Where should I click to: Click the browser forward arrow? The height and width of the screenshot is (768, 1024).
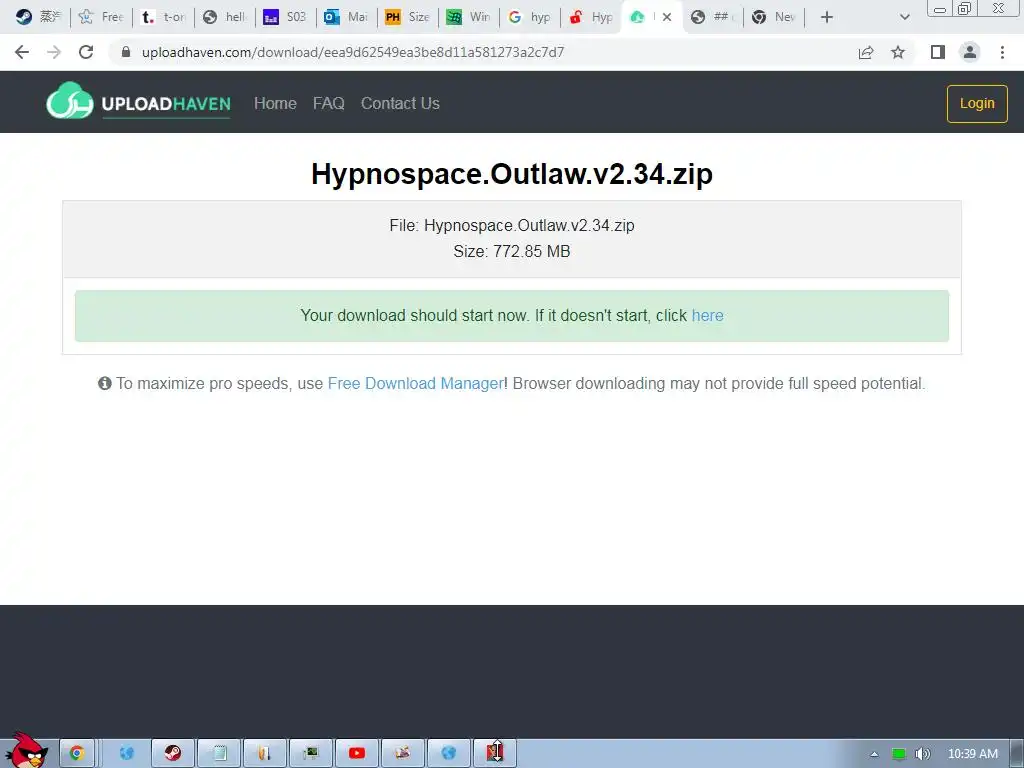point(54,52)
